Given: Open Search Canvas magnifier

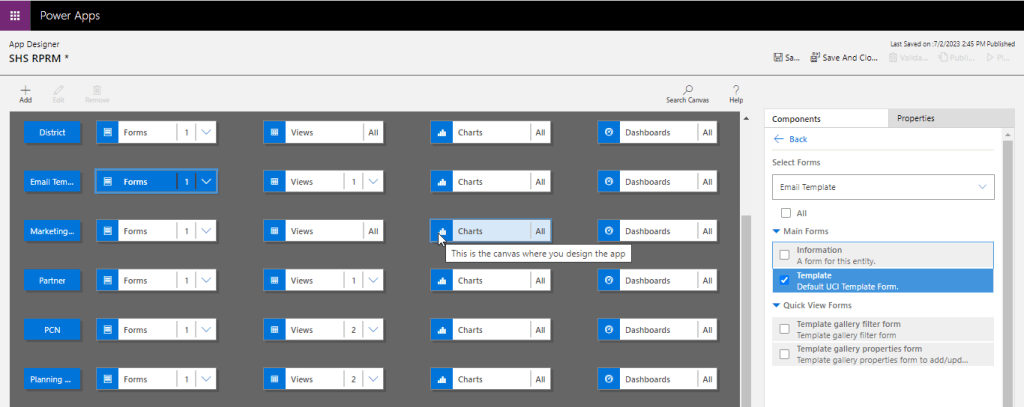Looking at the screenshot, I should click(687, 89).
